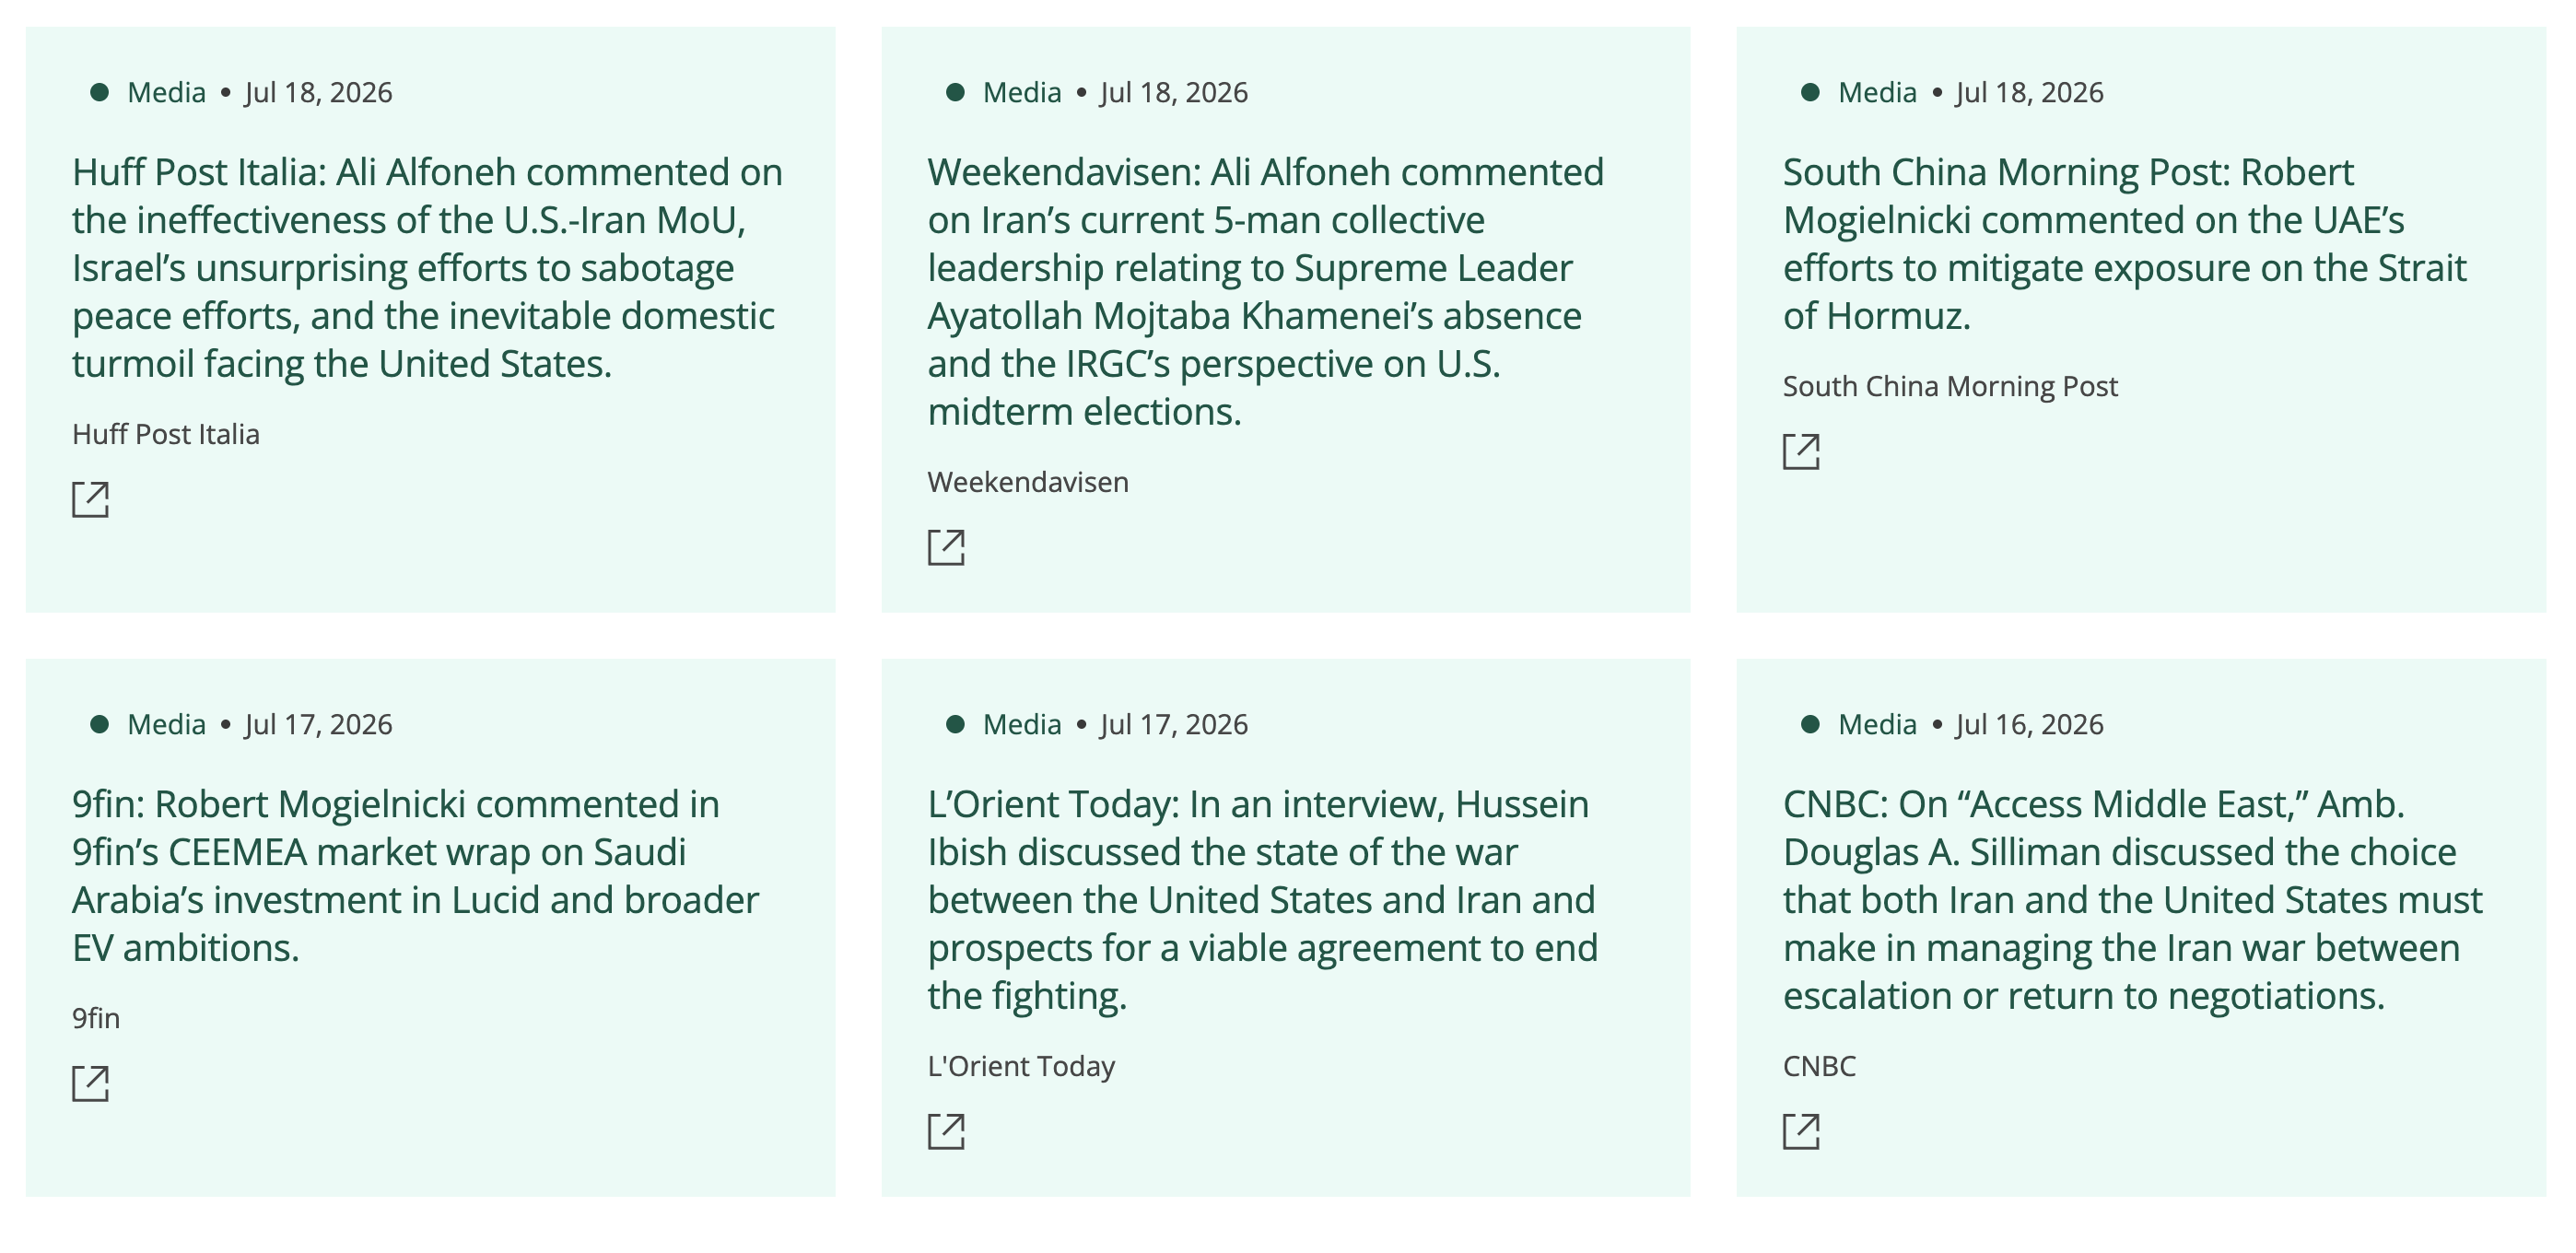This screenshot has height=1253, width=2576.
Task: Open external link icon under South China Morning Post
Action: (1801, 451)
